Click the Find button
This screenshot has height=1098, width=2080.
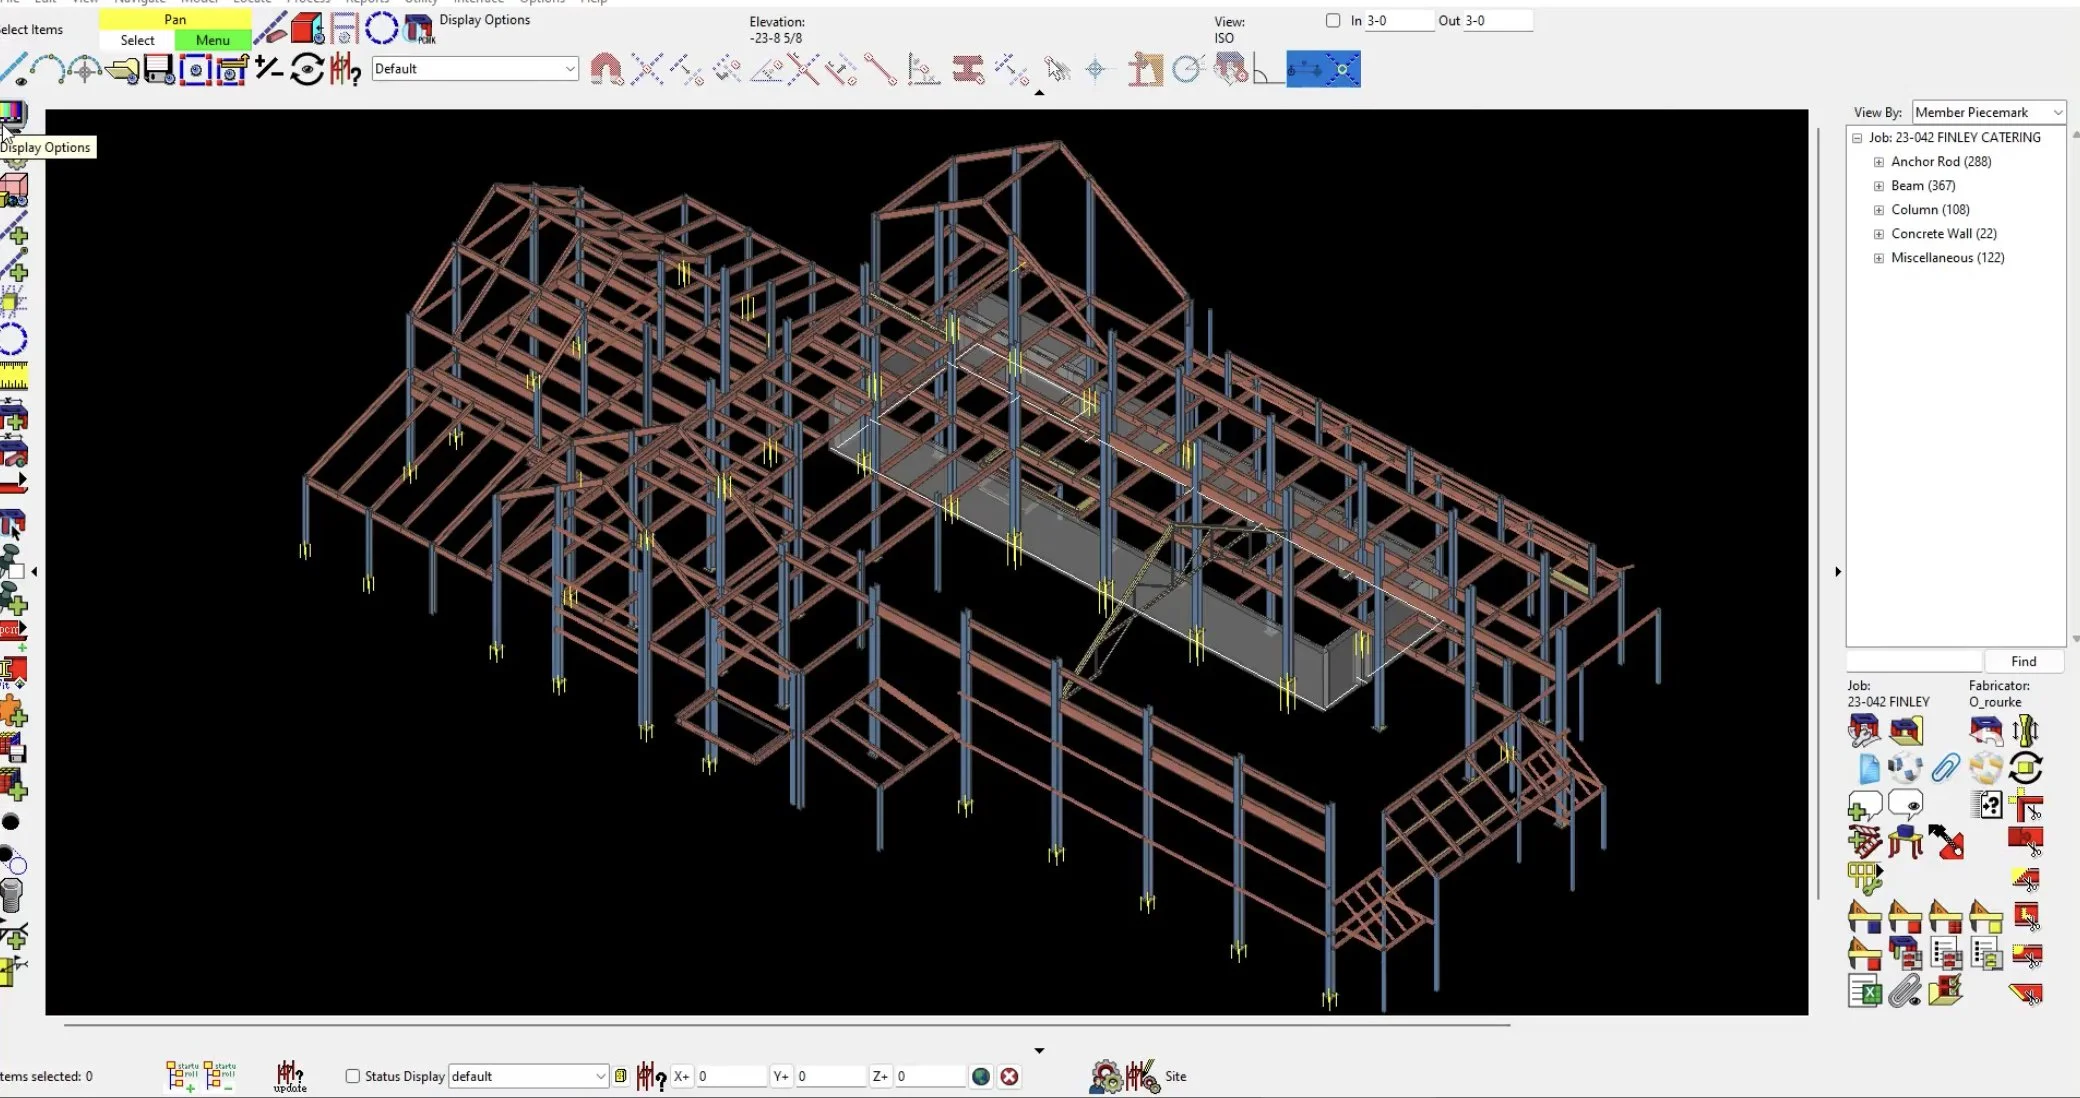tap(2023, 661)
